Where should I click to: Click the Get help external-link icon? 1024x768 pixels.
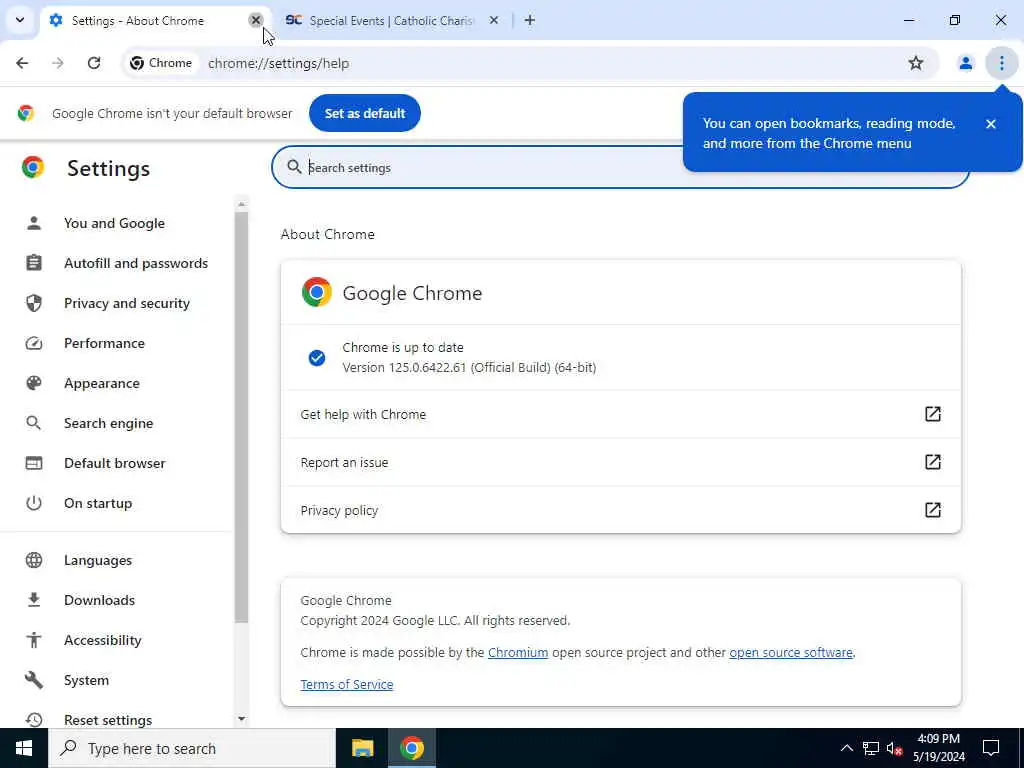(933, 413)
